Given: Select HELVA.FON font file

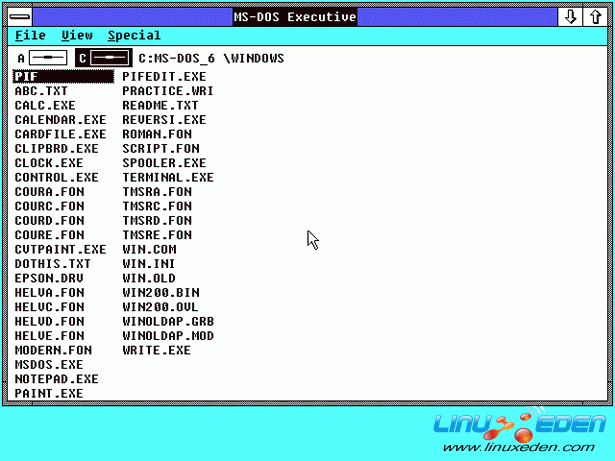Looking at the screenshot, I should click(x=49, y=293).
